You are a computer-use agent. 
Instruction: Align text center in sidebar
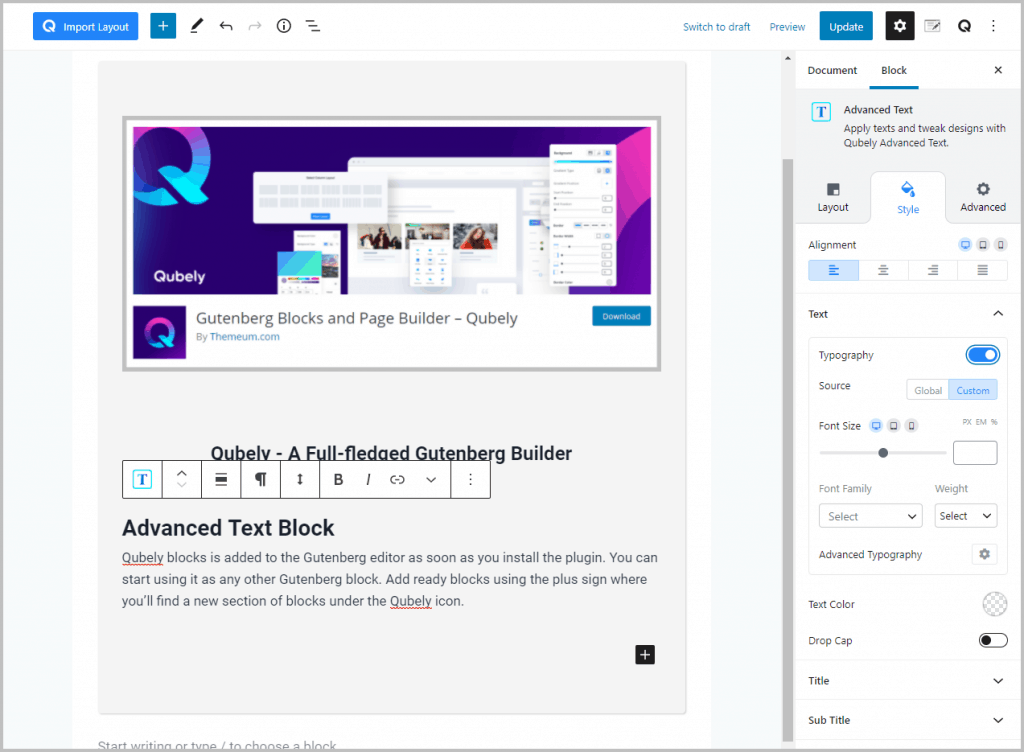883,270
